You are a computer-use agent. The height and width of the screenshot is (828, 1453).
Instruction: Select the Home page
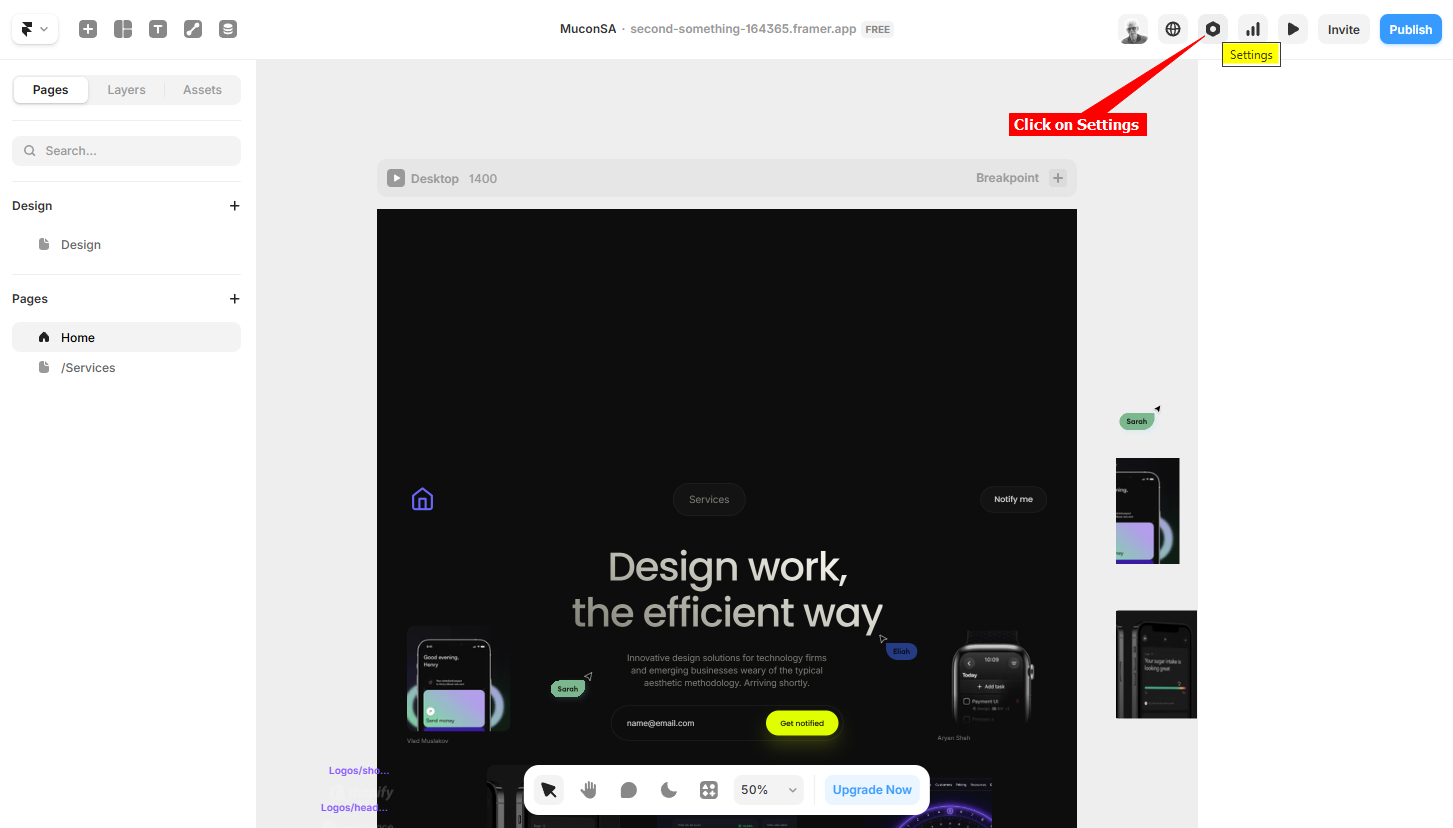tap(126, 337)
